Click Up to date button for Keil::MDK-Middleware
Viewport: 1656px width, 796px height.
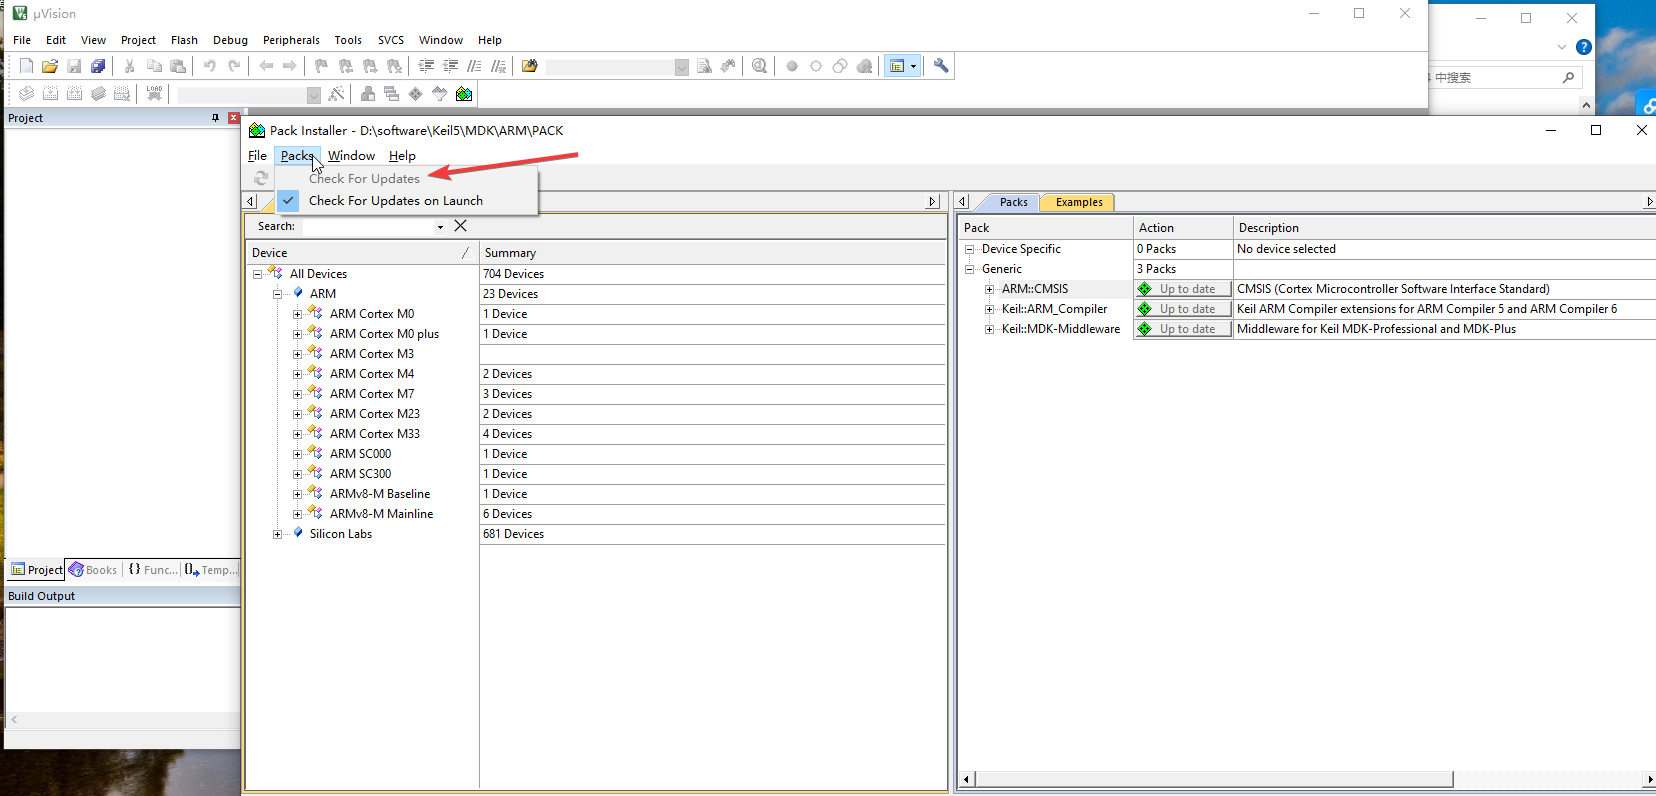[x=1183, y=329]
